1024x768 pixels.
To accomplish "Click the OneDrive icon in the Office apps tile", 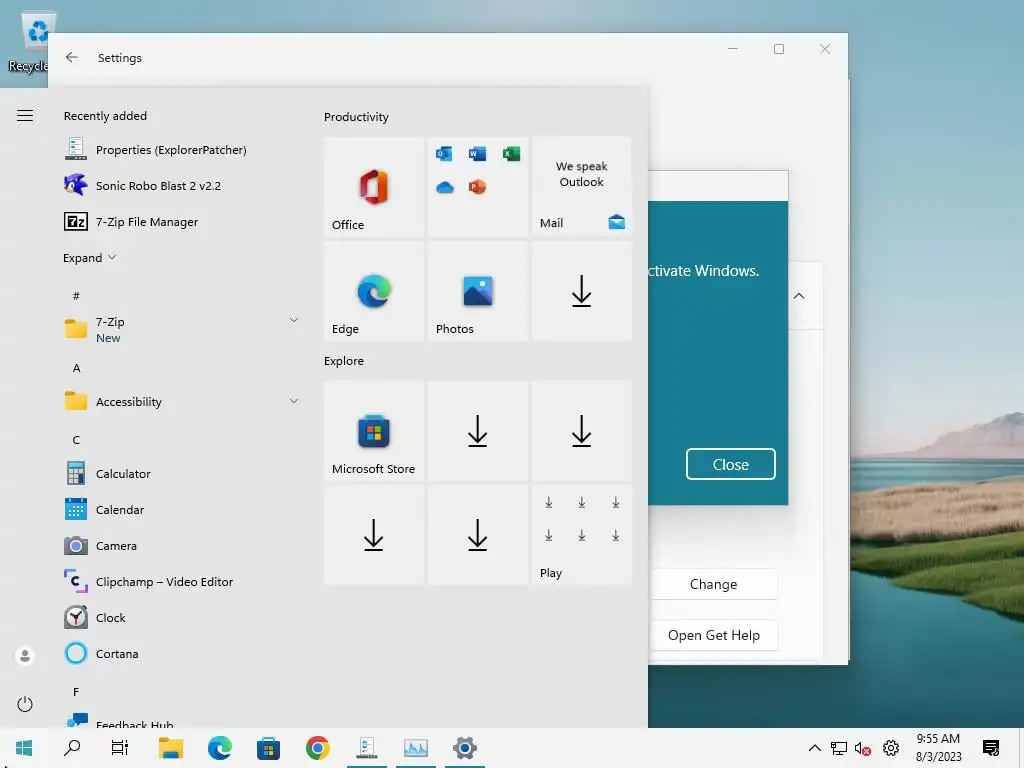I will tap(444, 187).
